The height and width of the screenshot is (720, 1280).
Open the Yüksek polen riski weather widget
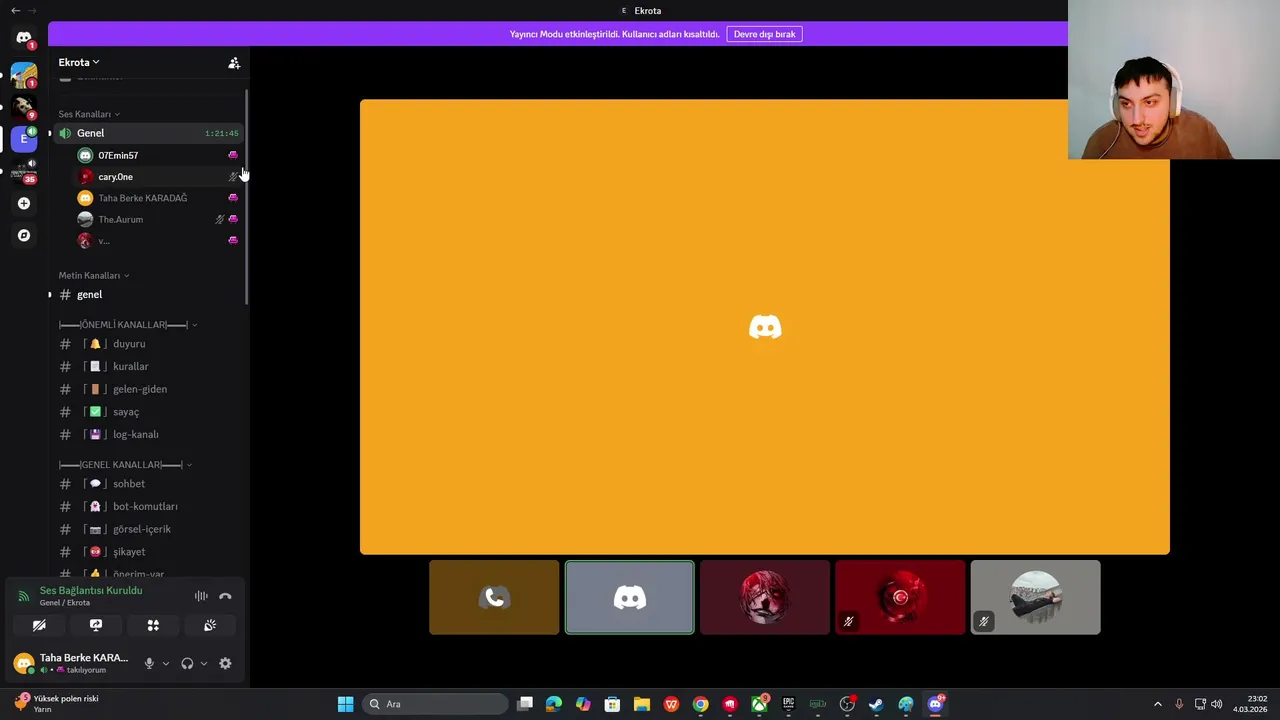pos(56,703)
